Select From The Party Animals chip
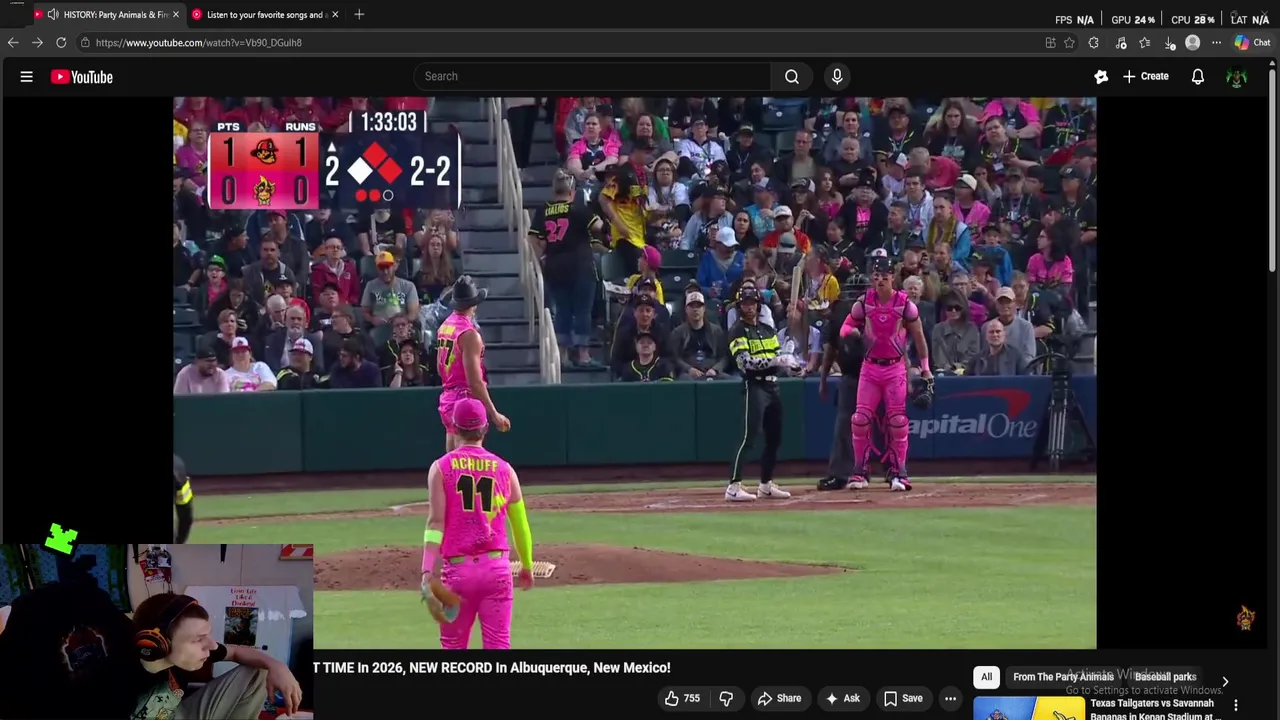 (1063, 677)
